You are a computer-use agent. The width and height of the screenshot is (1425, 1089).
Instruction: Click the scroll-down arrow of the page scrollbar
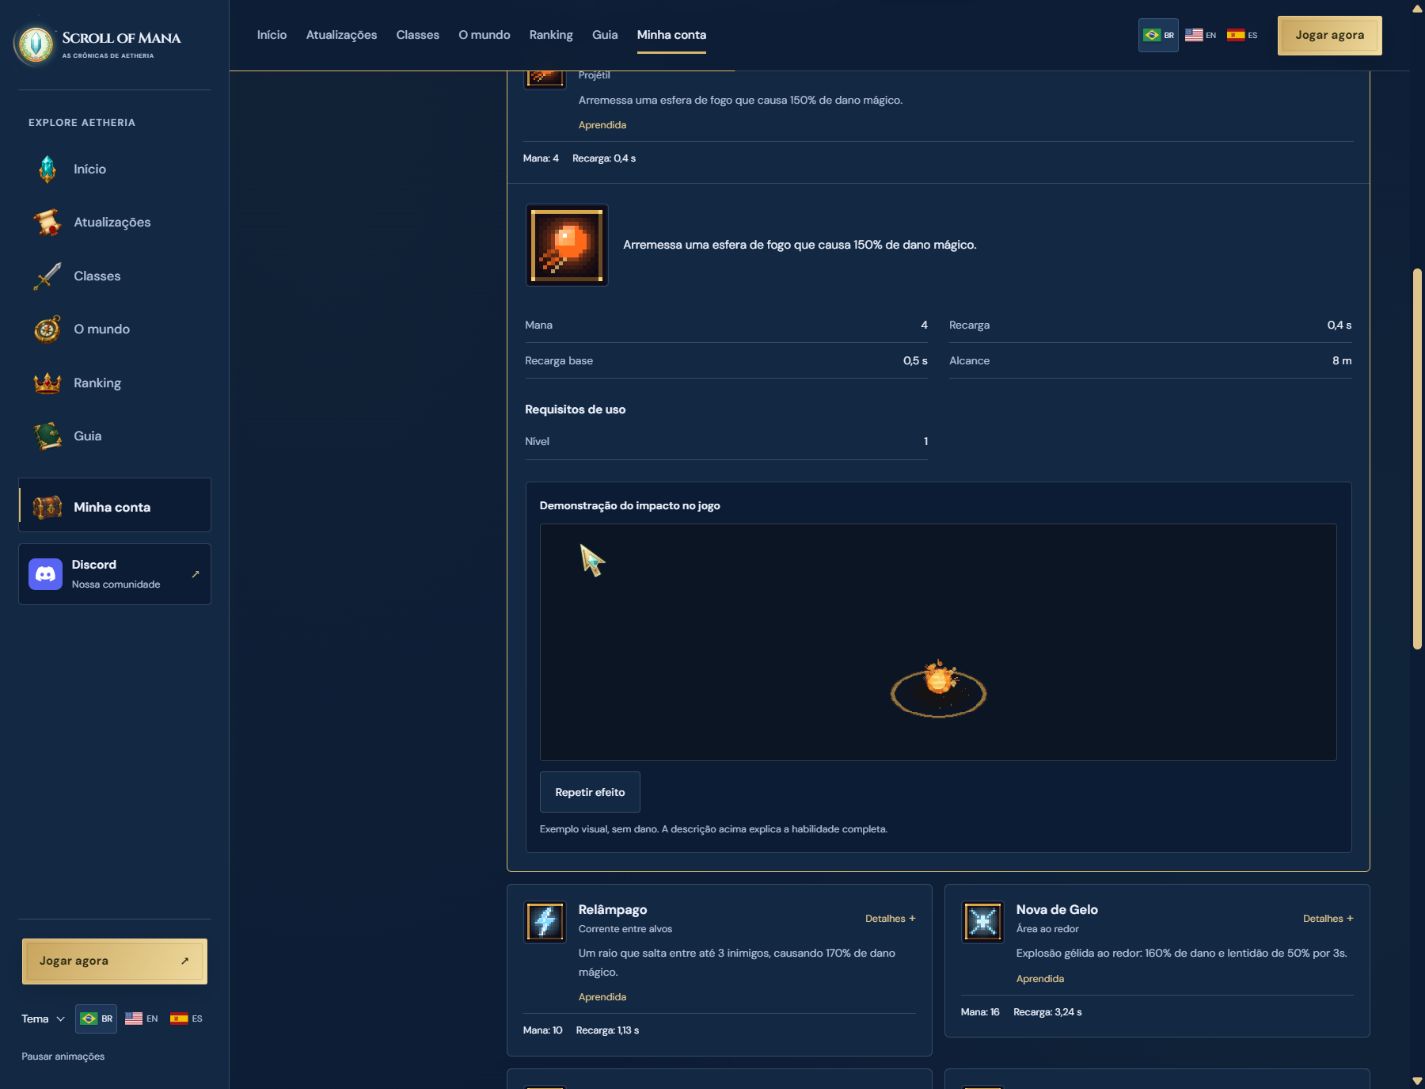pos(1417,1080)
